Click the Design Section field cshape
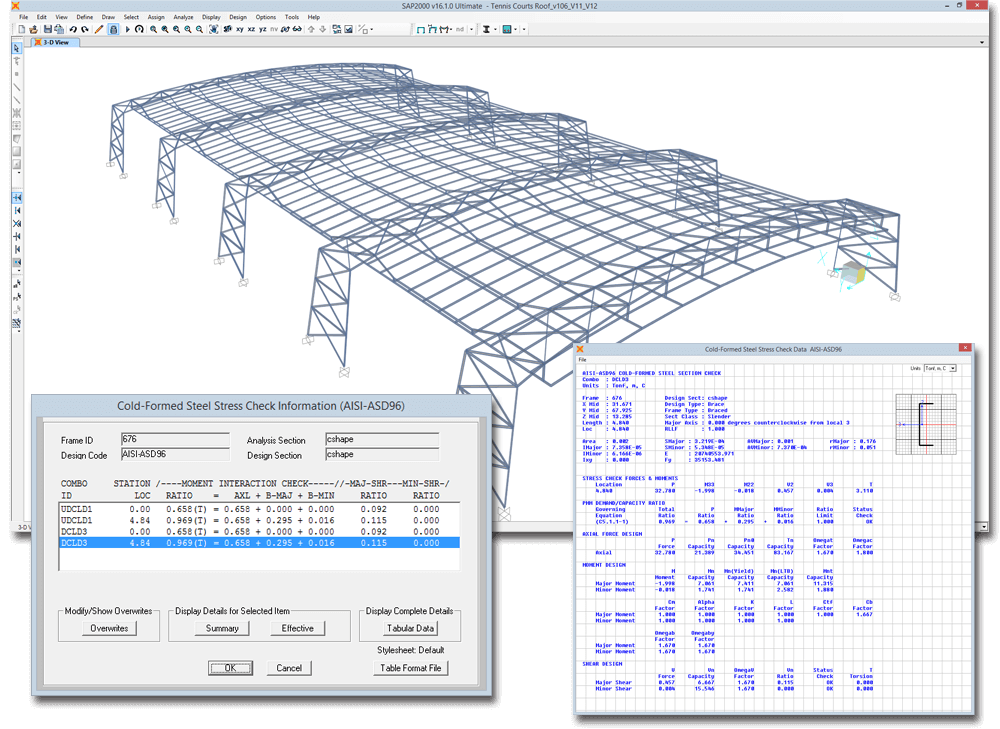1000x729 pixels. (x=382, y=455)
